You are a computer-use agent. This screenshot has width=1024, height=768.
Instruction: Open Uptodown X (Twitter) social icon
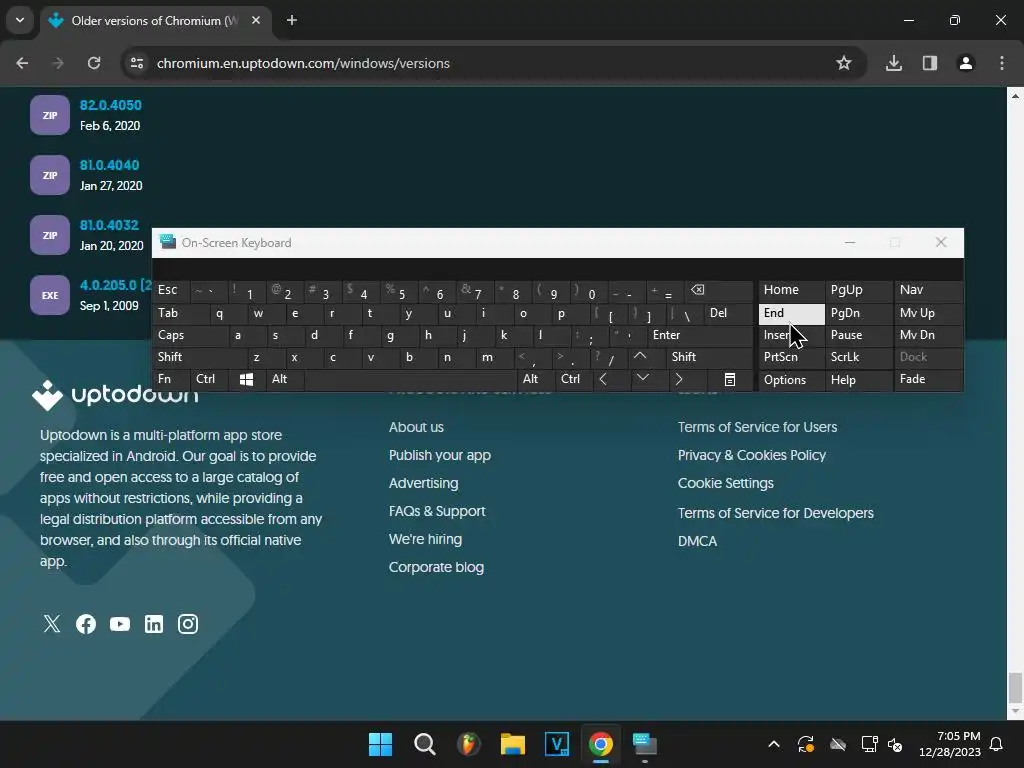pyautogui.click(x=52, y=624)
